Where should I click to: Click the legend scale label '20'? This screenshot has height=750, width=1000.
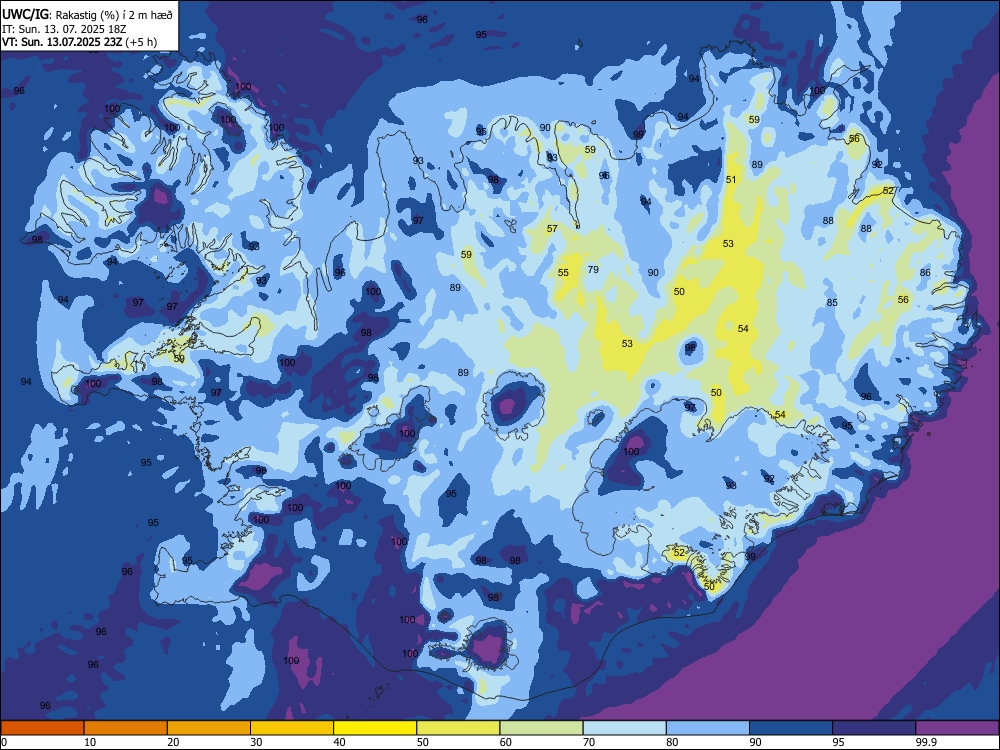pyautogui.click(x=173, y=742)
